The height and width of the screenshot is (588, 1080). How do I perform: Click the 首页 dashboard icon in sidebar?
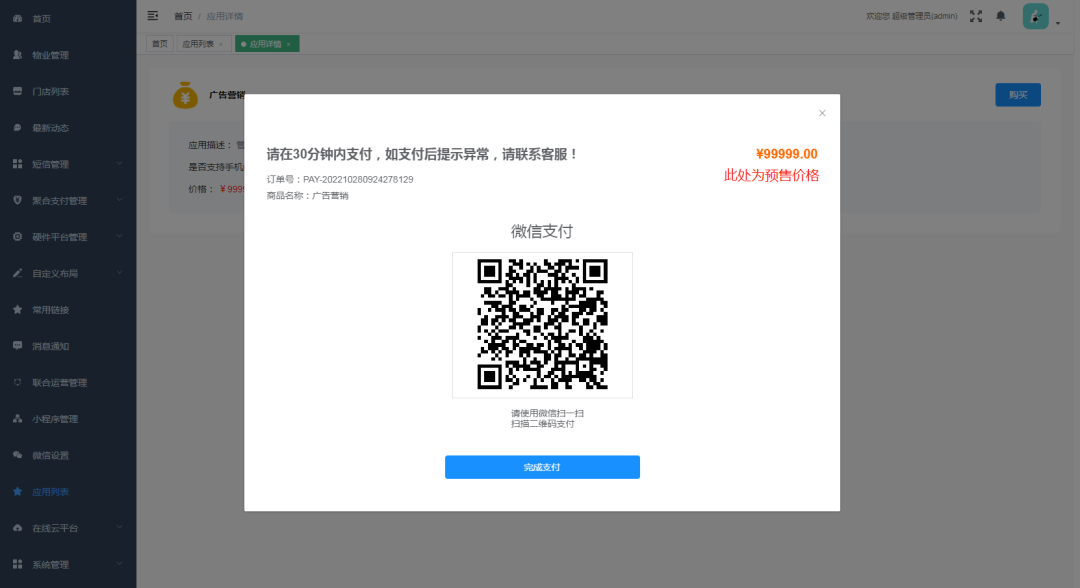(x=17, y=19)
